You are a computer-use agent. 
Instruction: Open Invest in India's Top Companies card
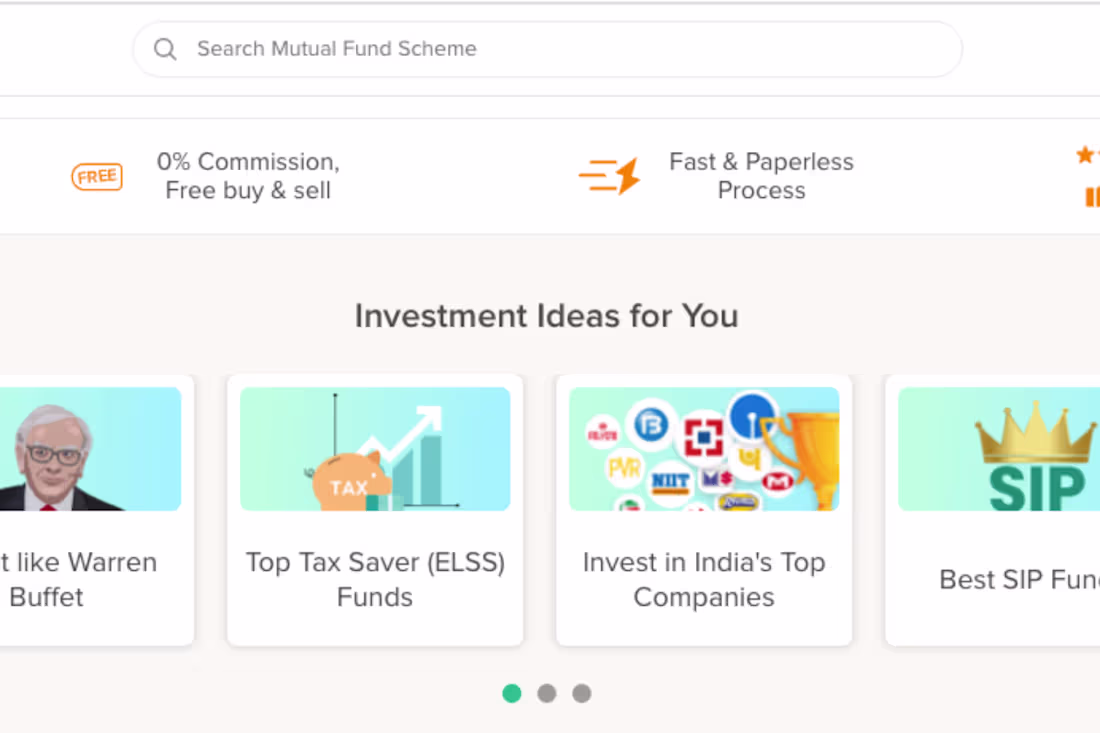[704, 510]
